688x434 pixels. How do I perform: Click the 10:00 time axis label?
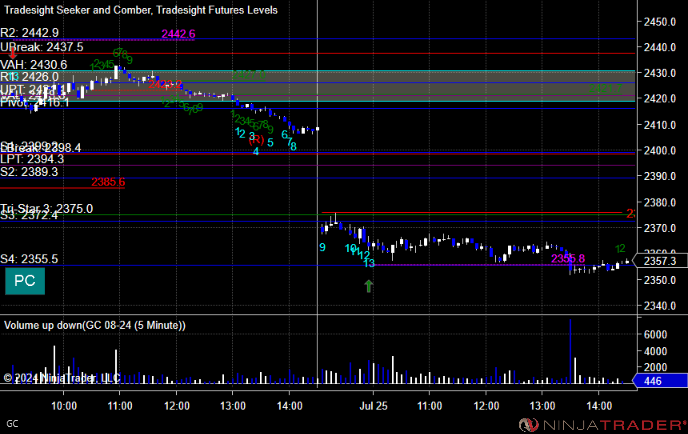pyautogui.click(x=64, y=406)
